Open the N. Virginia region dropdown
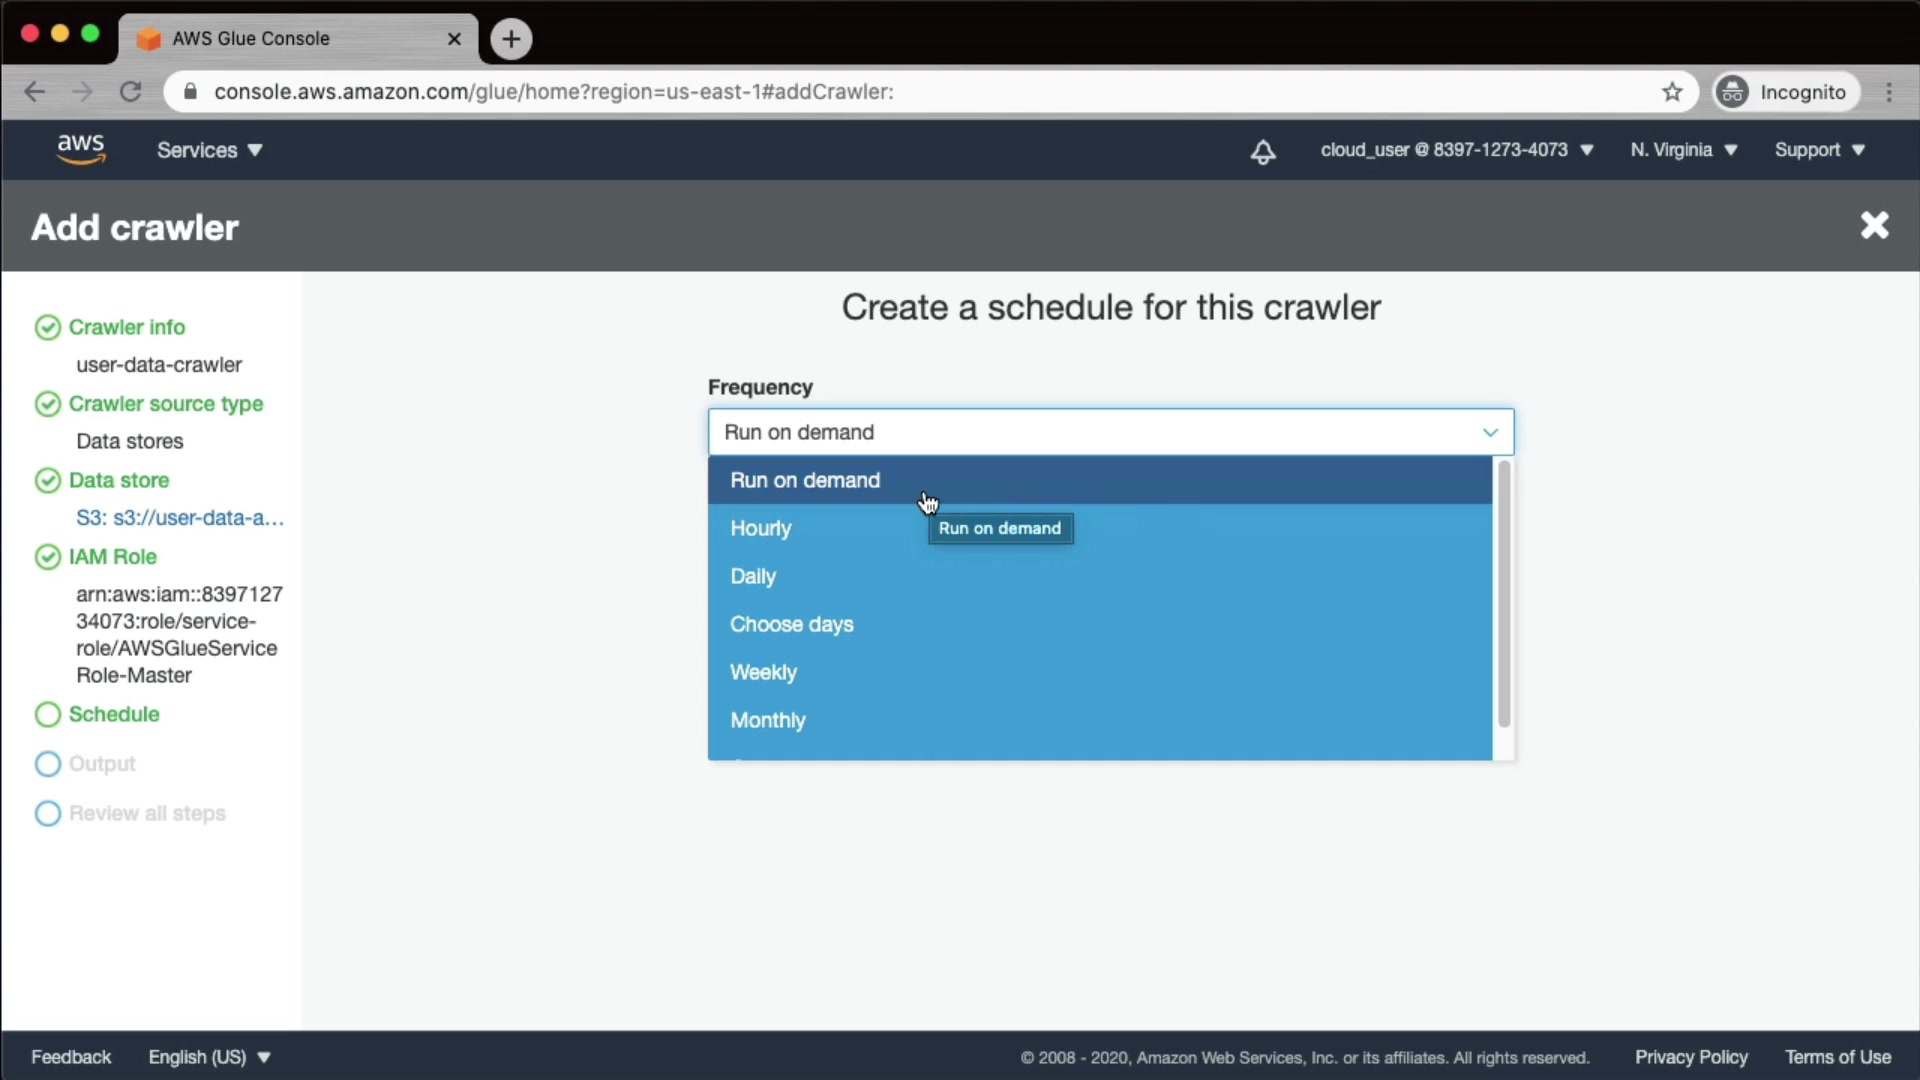This screenshot has height=1080, width=1920. pos(1683,150)
